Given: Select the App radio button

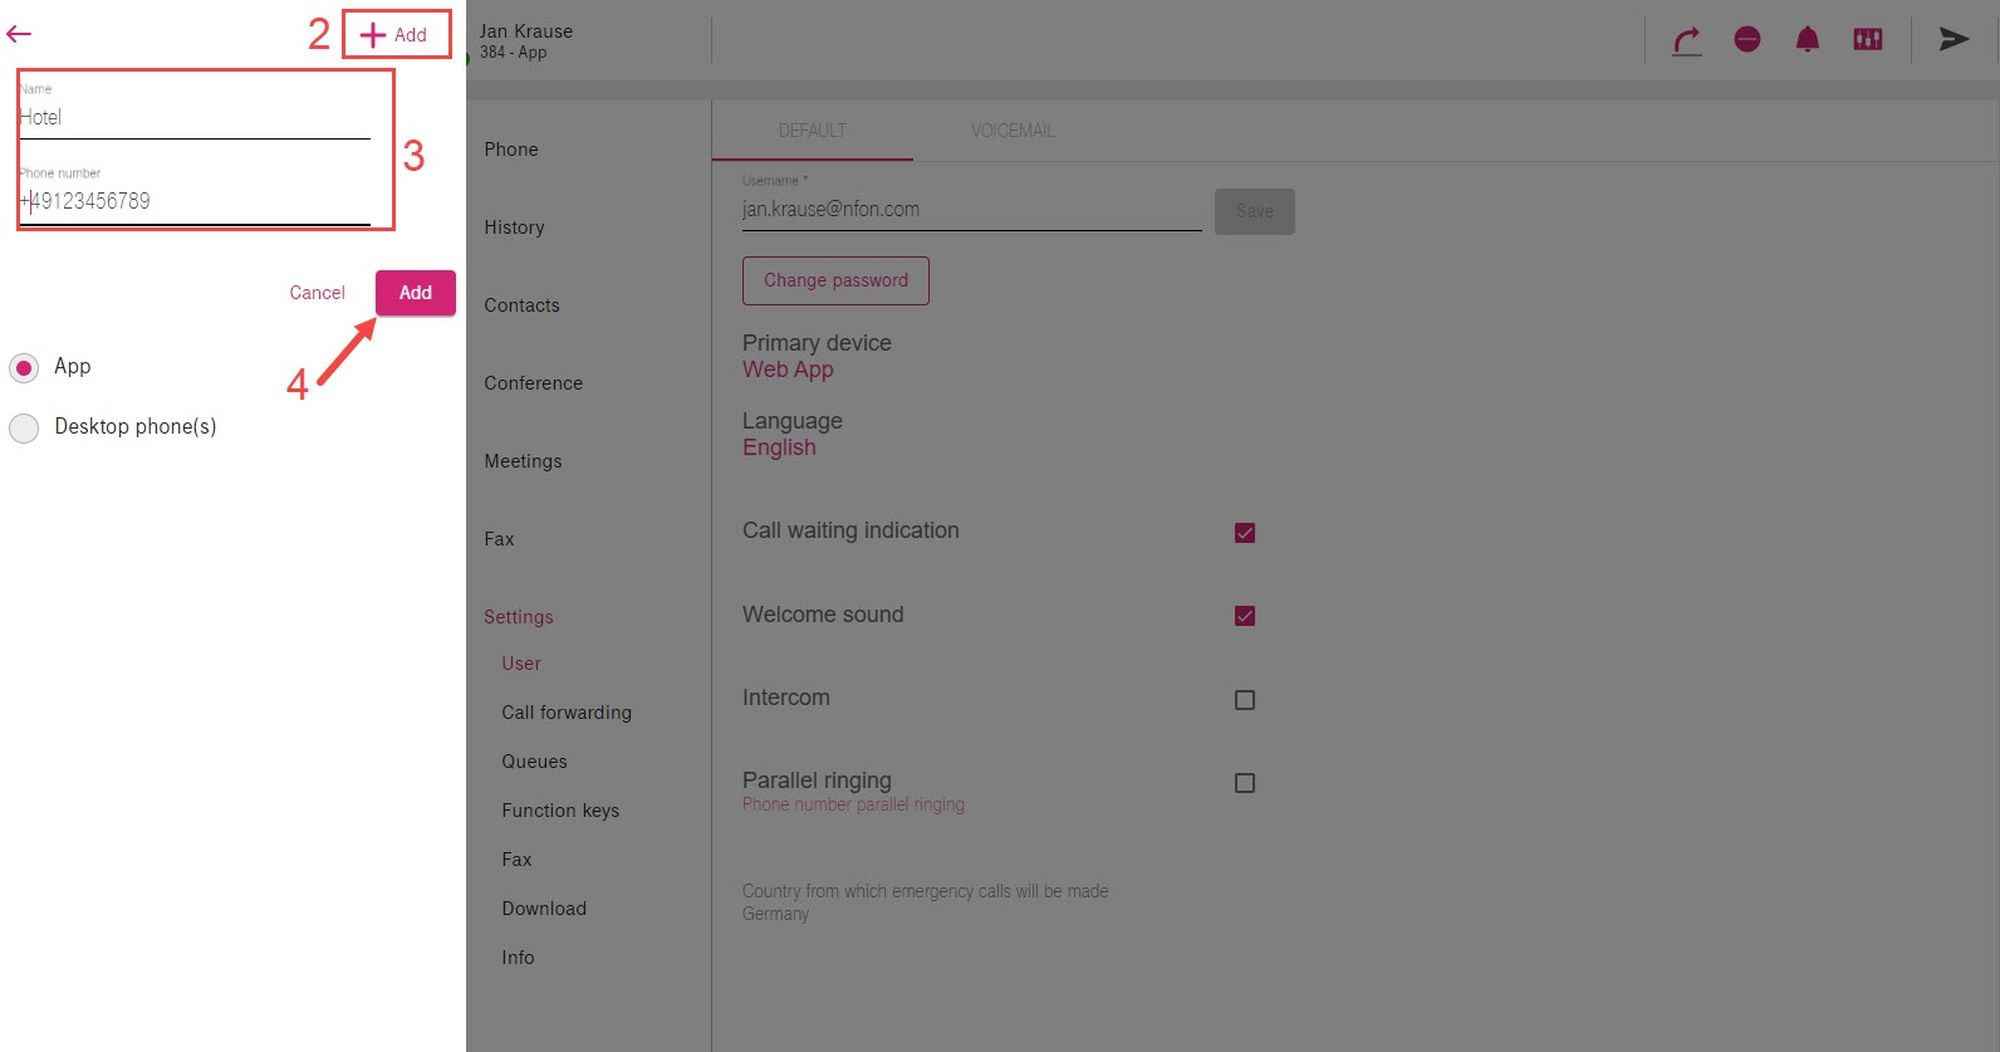Looking at the screenshot, I should point(24,368).
